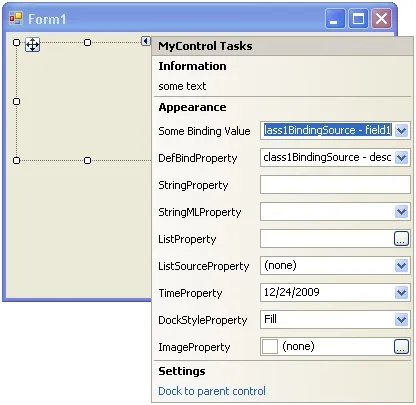The width and height of the screenshot is (416, 405).
Task: Expand StringMLProperty dropdown arrow
Action: [x=401, y=211]
